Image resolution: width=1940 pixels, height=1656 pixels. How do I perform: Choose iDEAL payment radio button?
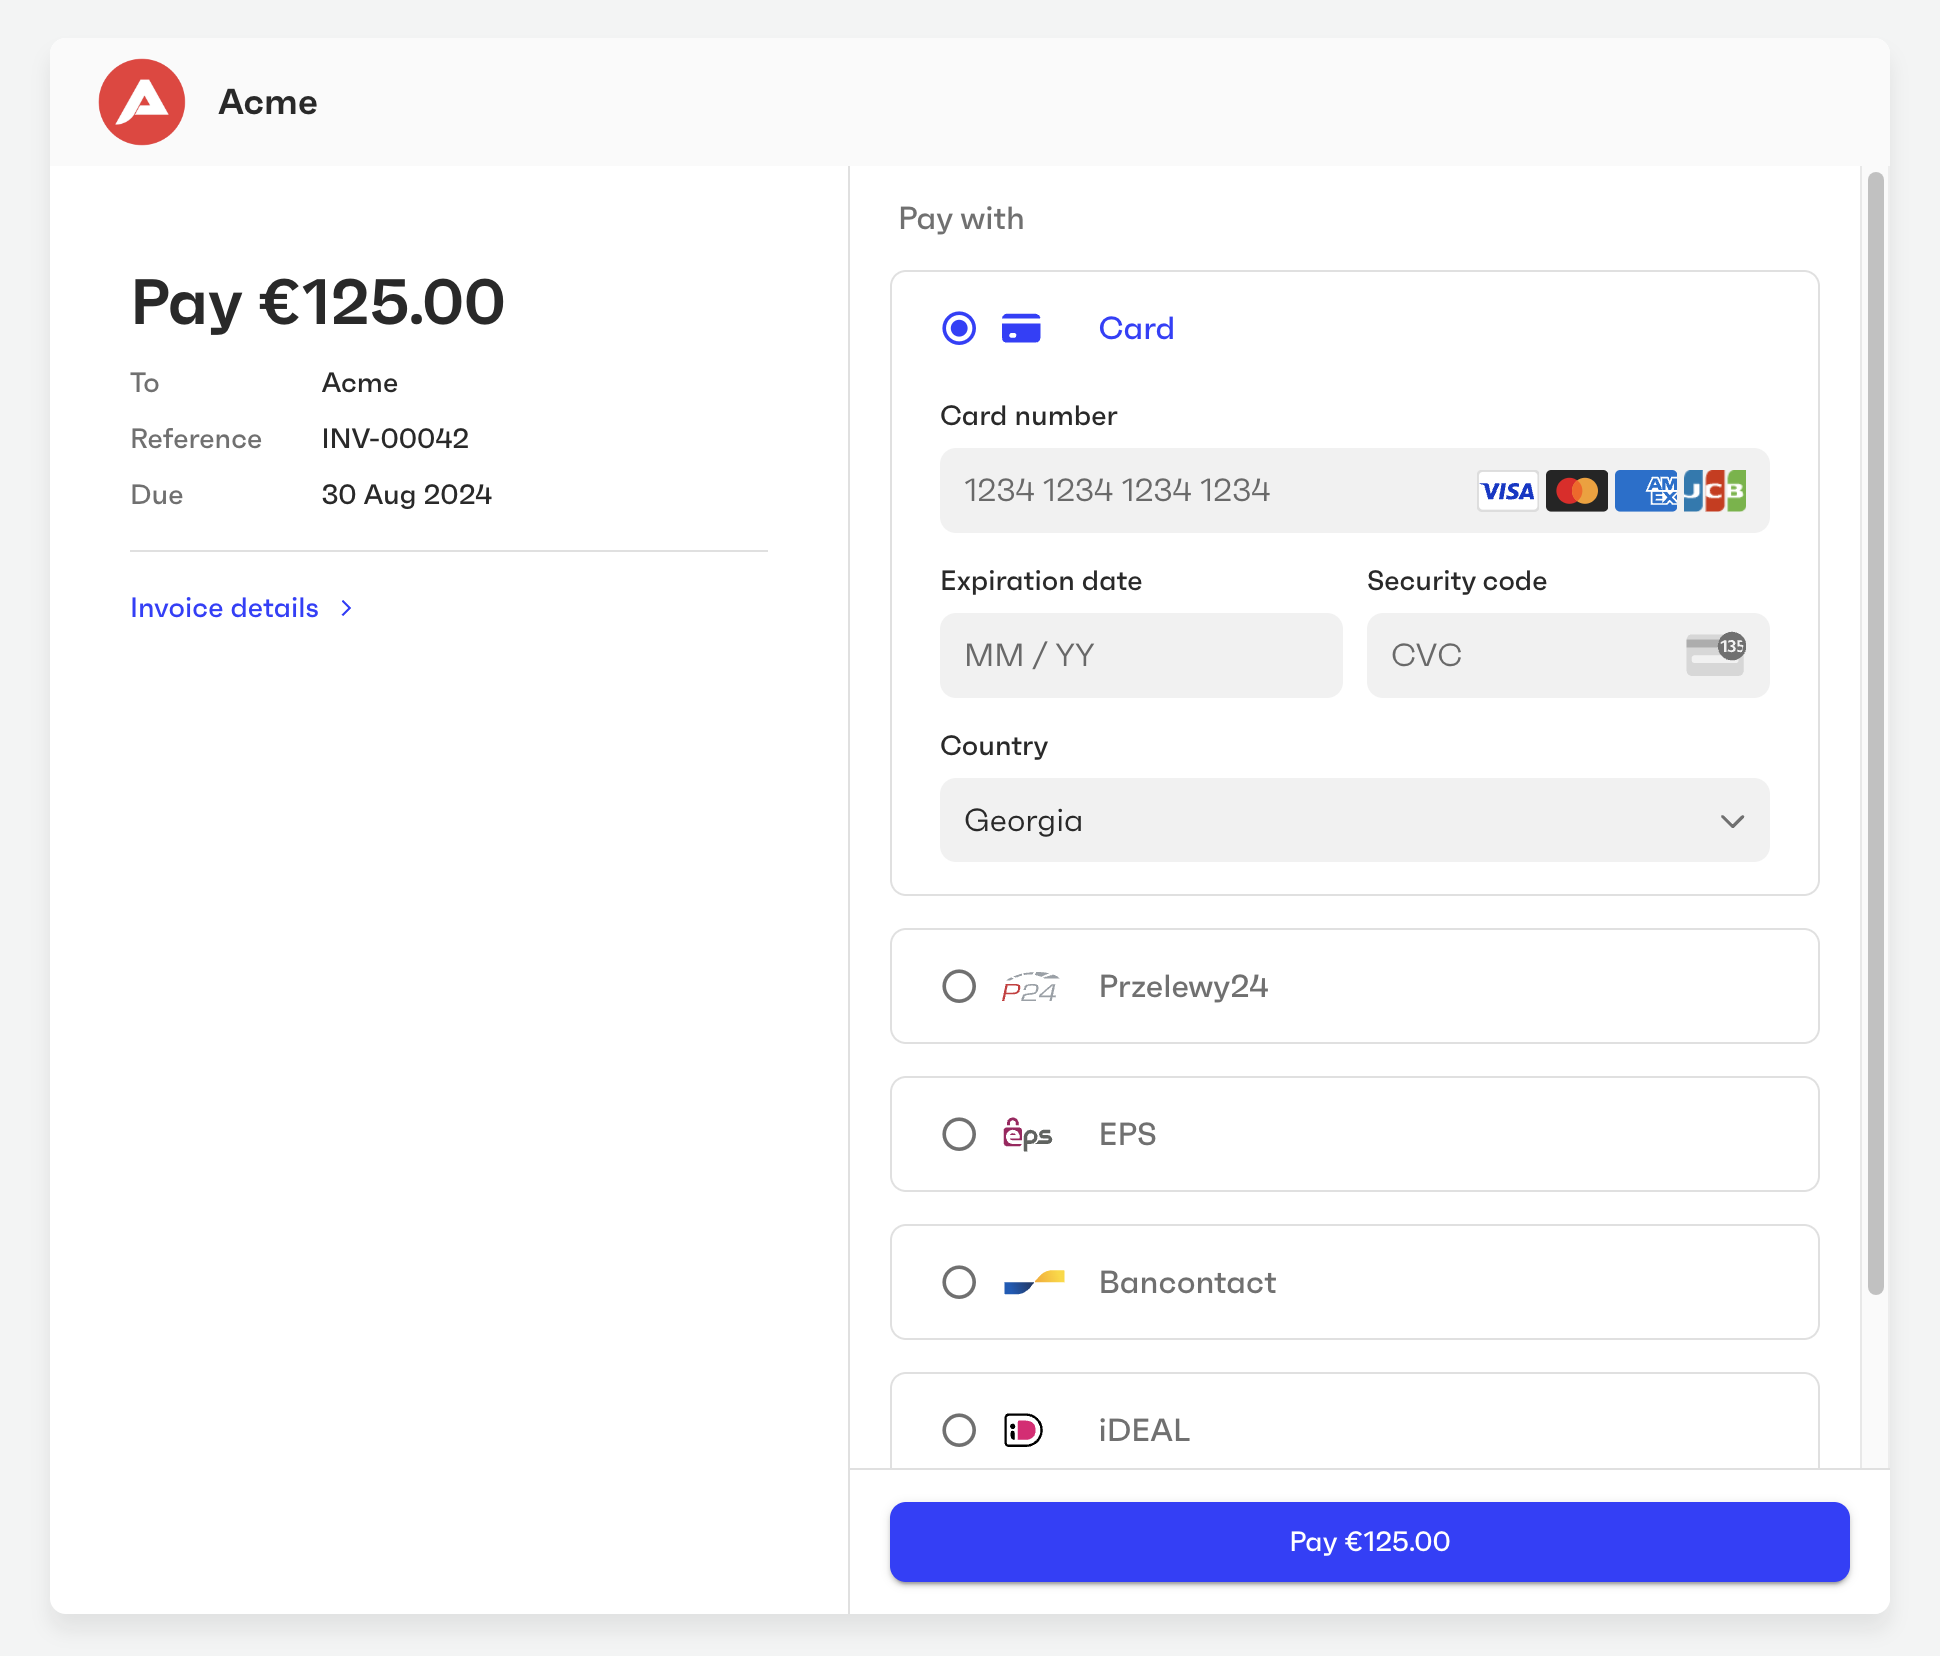pyautogui.click(x=959, y=1430)
